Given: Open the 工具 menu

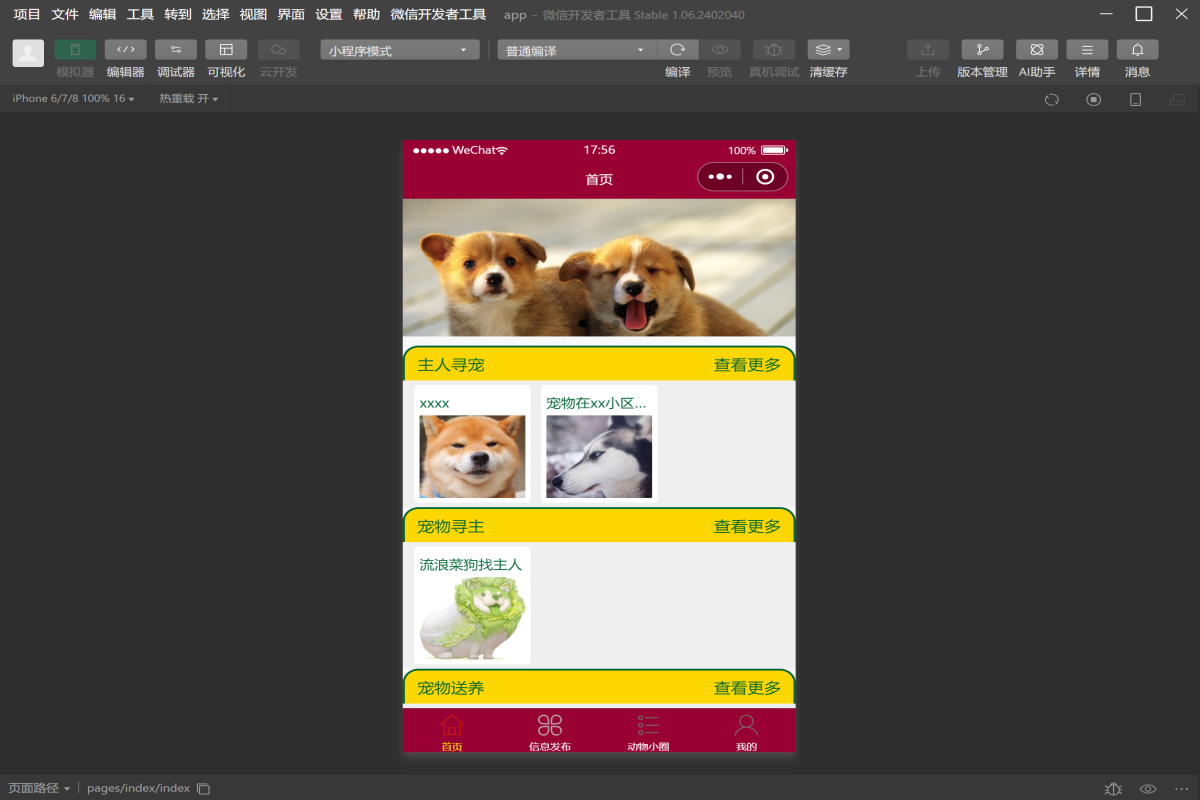Looking at the screenshot, I should tap(141, 14).
